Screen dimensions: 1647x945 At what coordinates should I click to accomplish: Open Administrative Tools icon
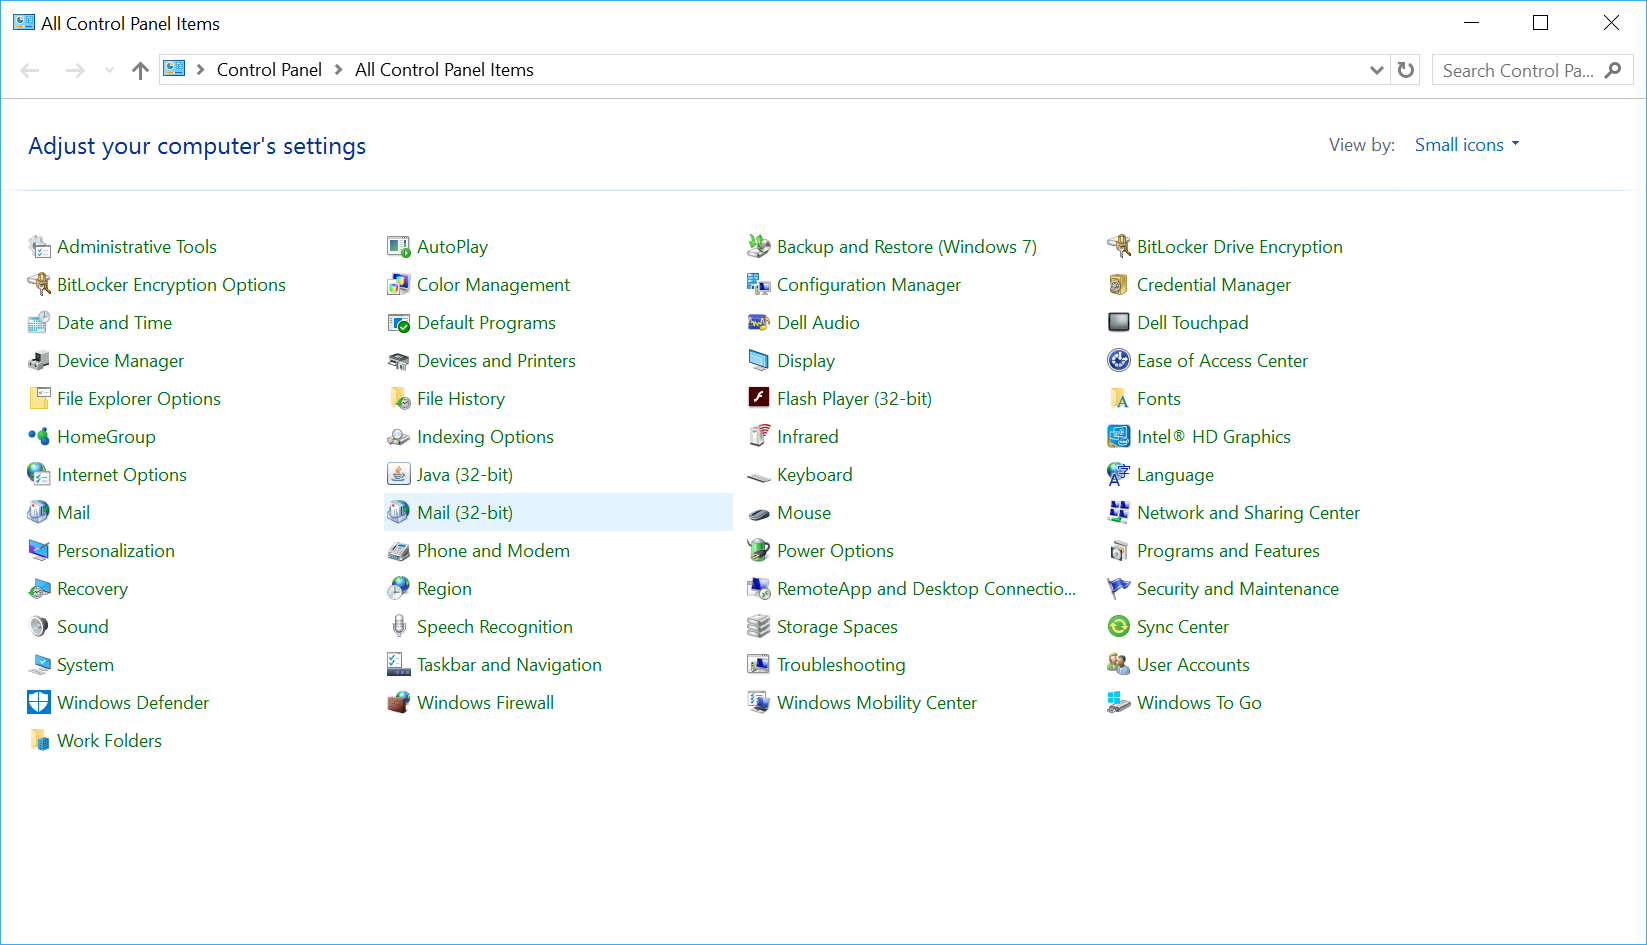39,247
